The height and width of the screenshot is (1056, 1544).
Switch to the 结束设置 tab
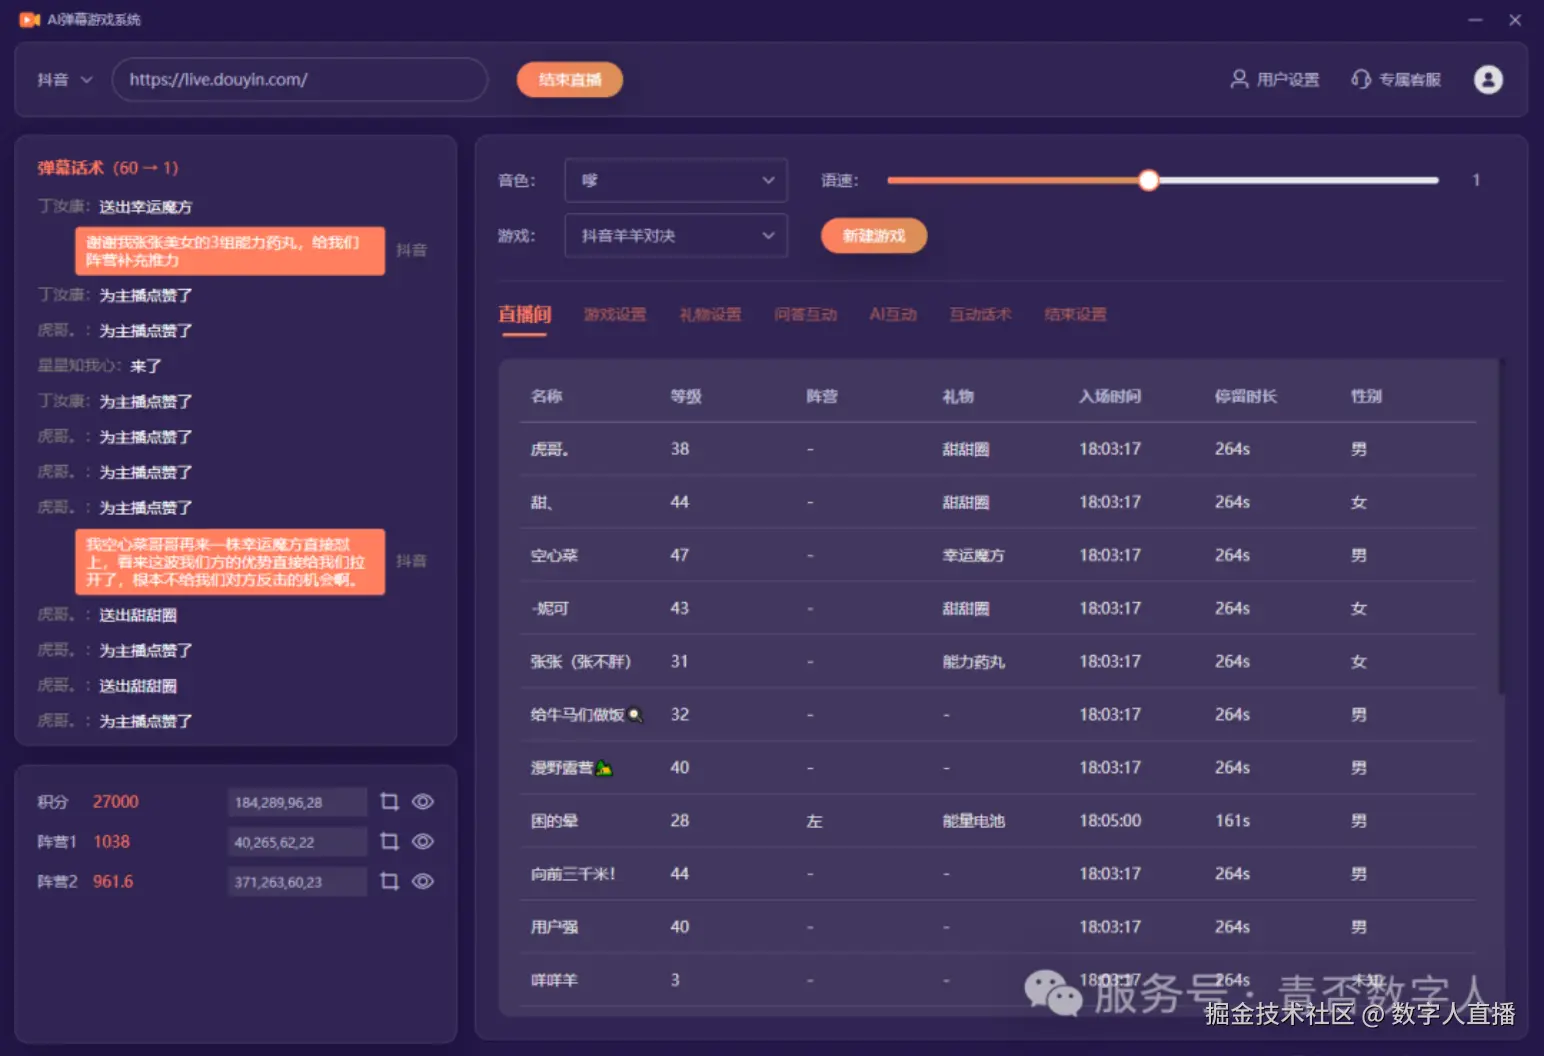pos(1075,314)
